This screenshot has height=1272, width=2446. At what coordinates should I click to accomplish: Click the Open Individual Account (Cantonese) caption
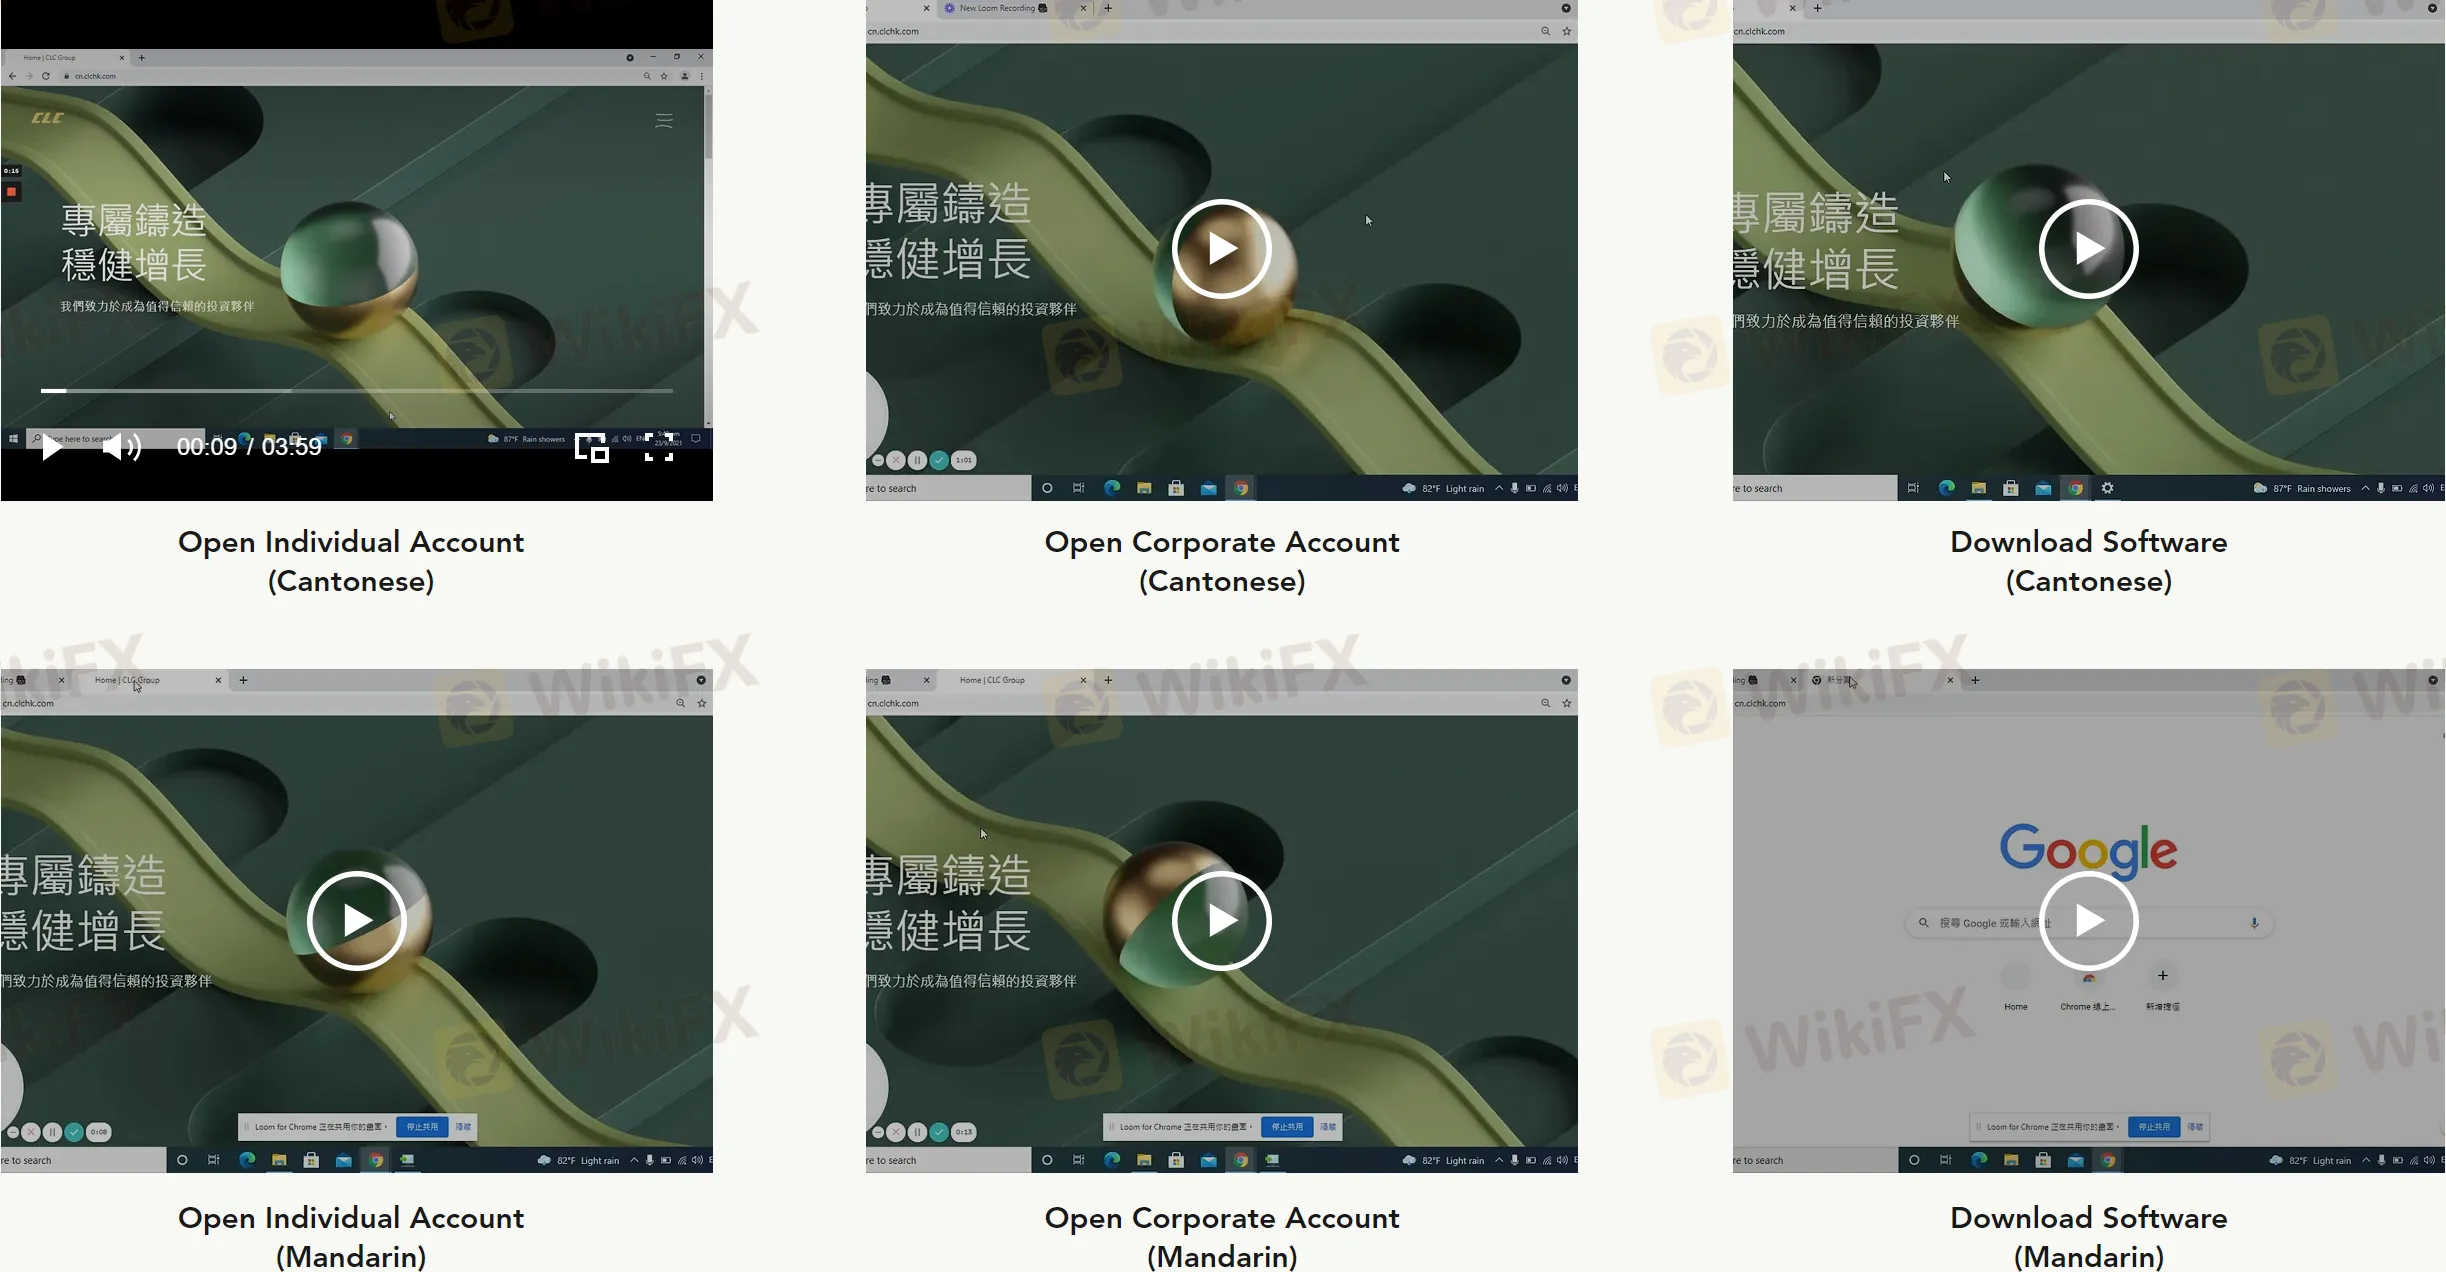[351, 561]
